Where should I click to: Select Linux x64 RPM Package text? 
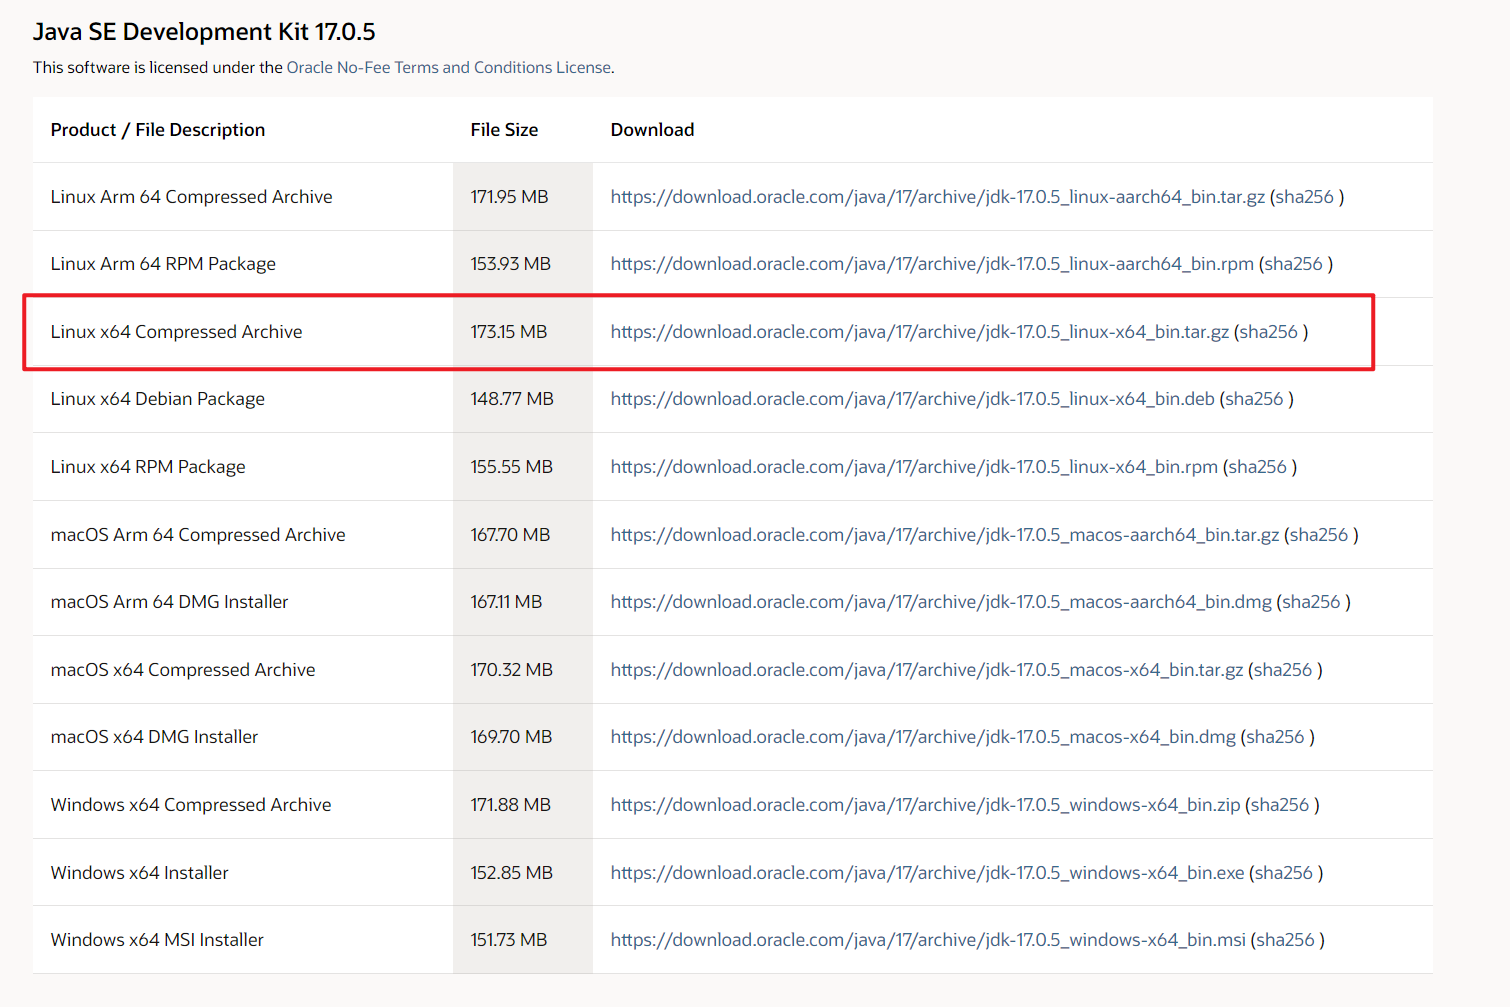148,467
